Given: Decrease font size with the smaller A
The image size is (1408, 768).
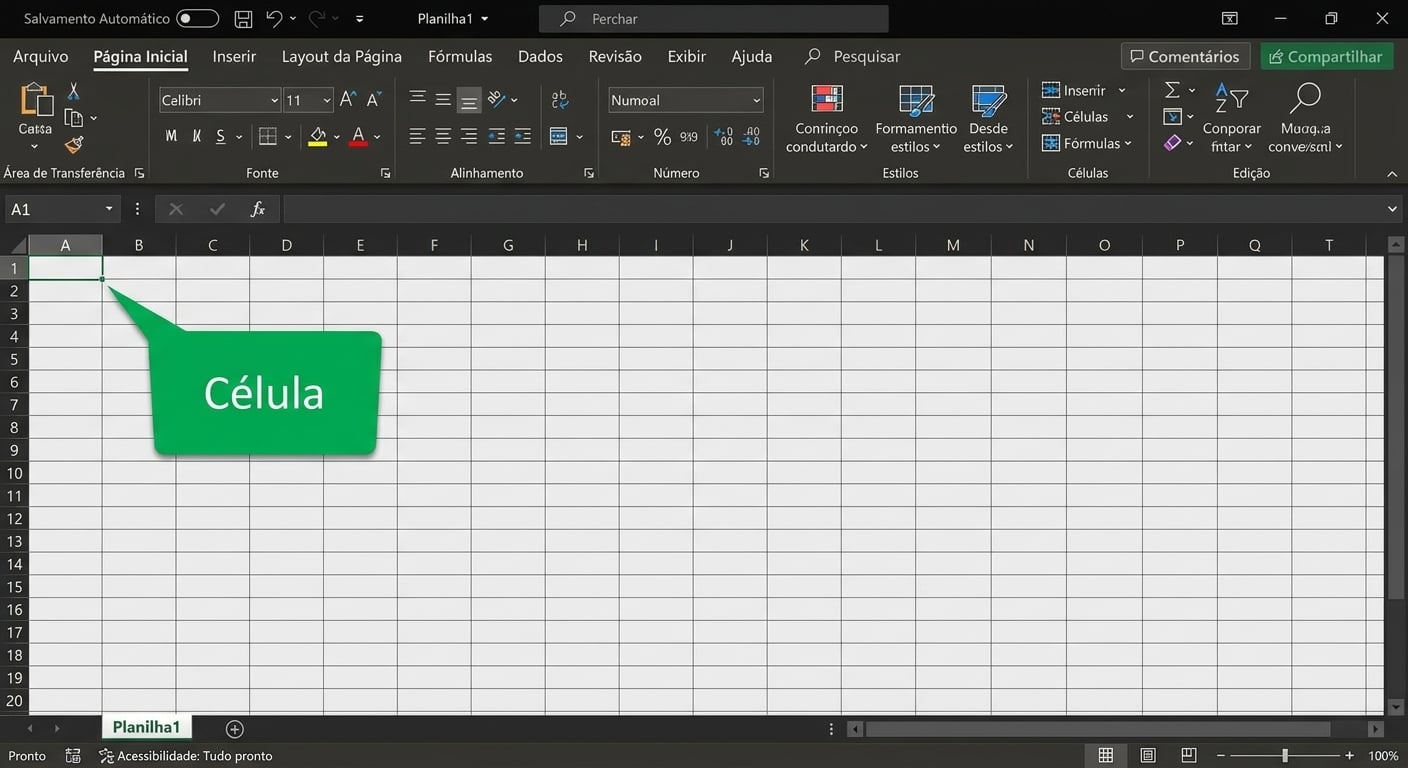Looking at the screenshot, I should click(374, 100).
